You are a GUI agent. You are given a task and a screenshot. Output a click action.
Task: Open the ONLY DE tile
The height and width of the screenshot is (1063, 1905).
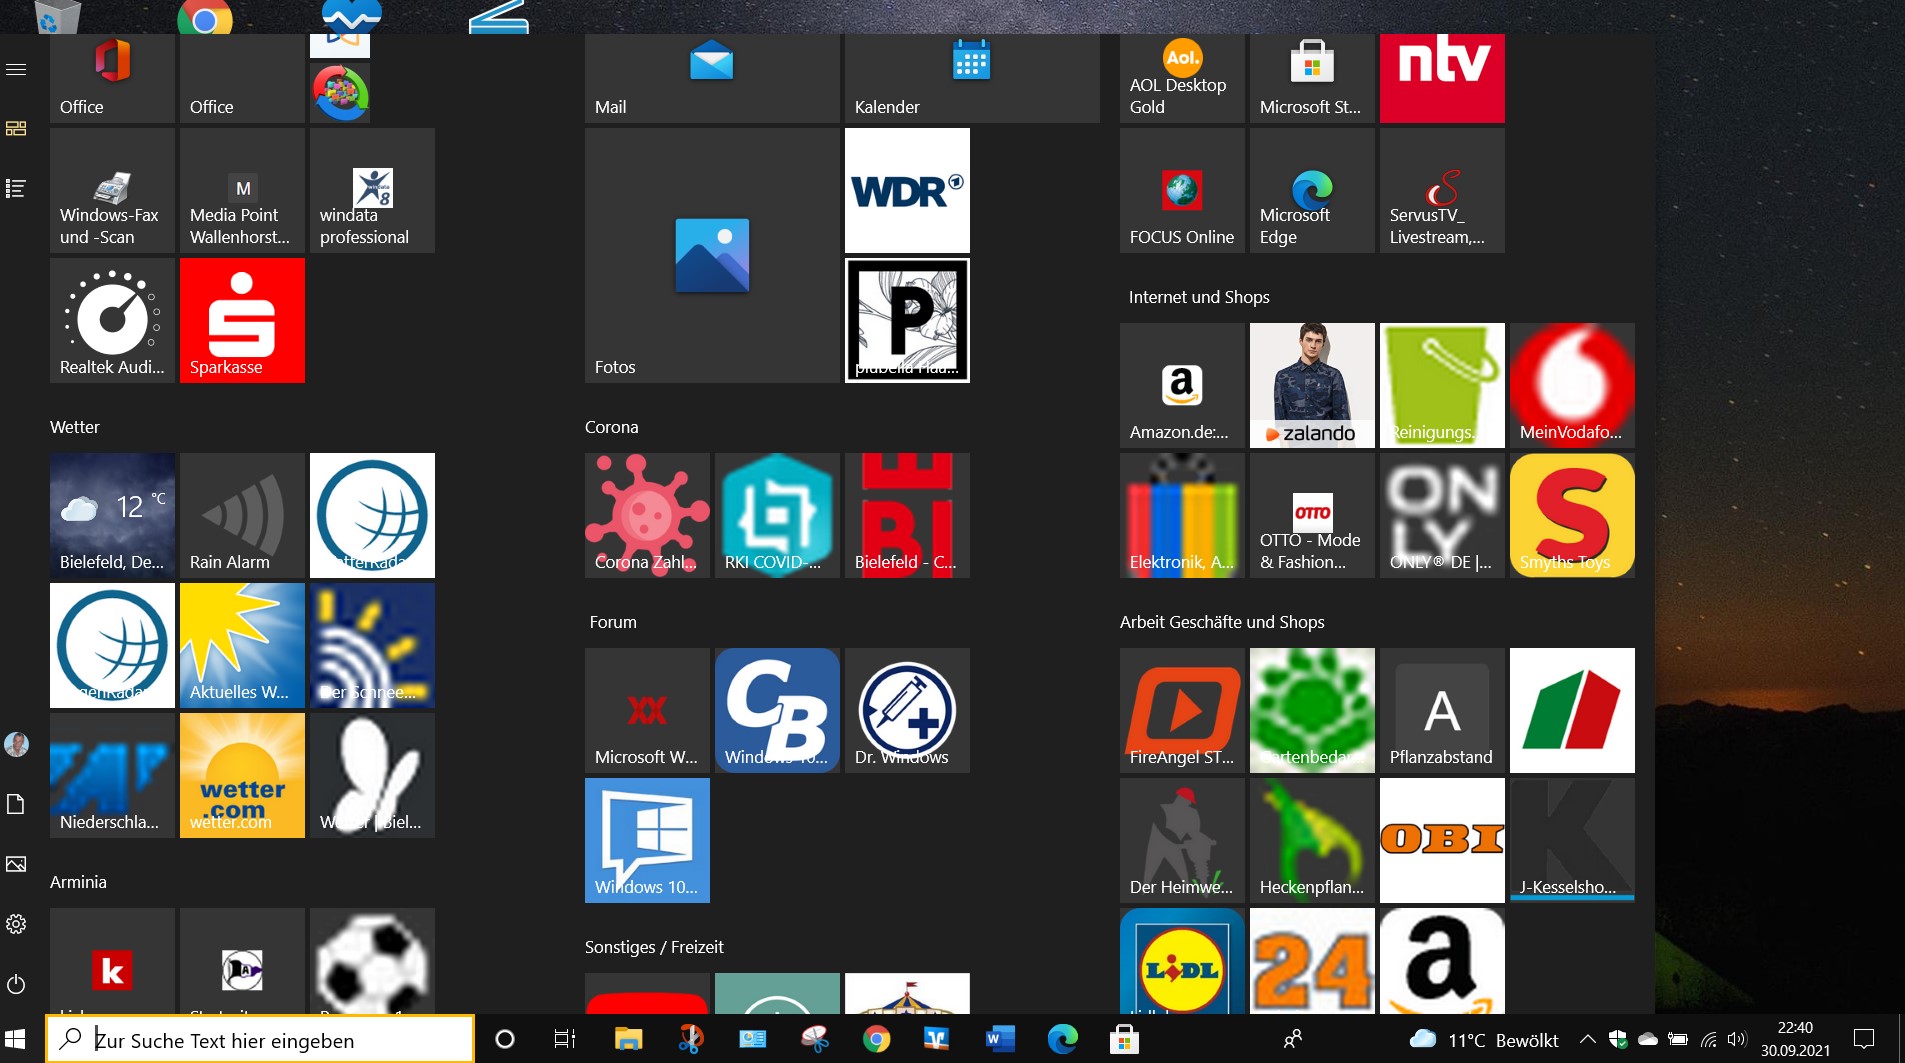tap(1442, 515)
